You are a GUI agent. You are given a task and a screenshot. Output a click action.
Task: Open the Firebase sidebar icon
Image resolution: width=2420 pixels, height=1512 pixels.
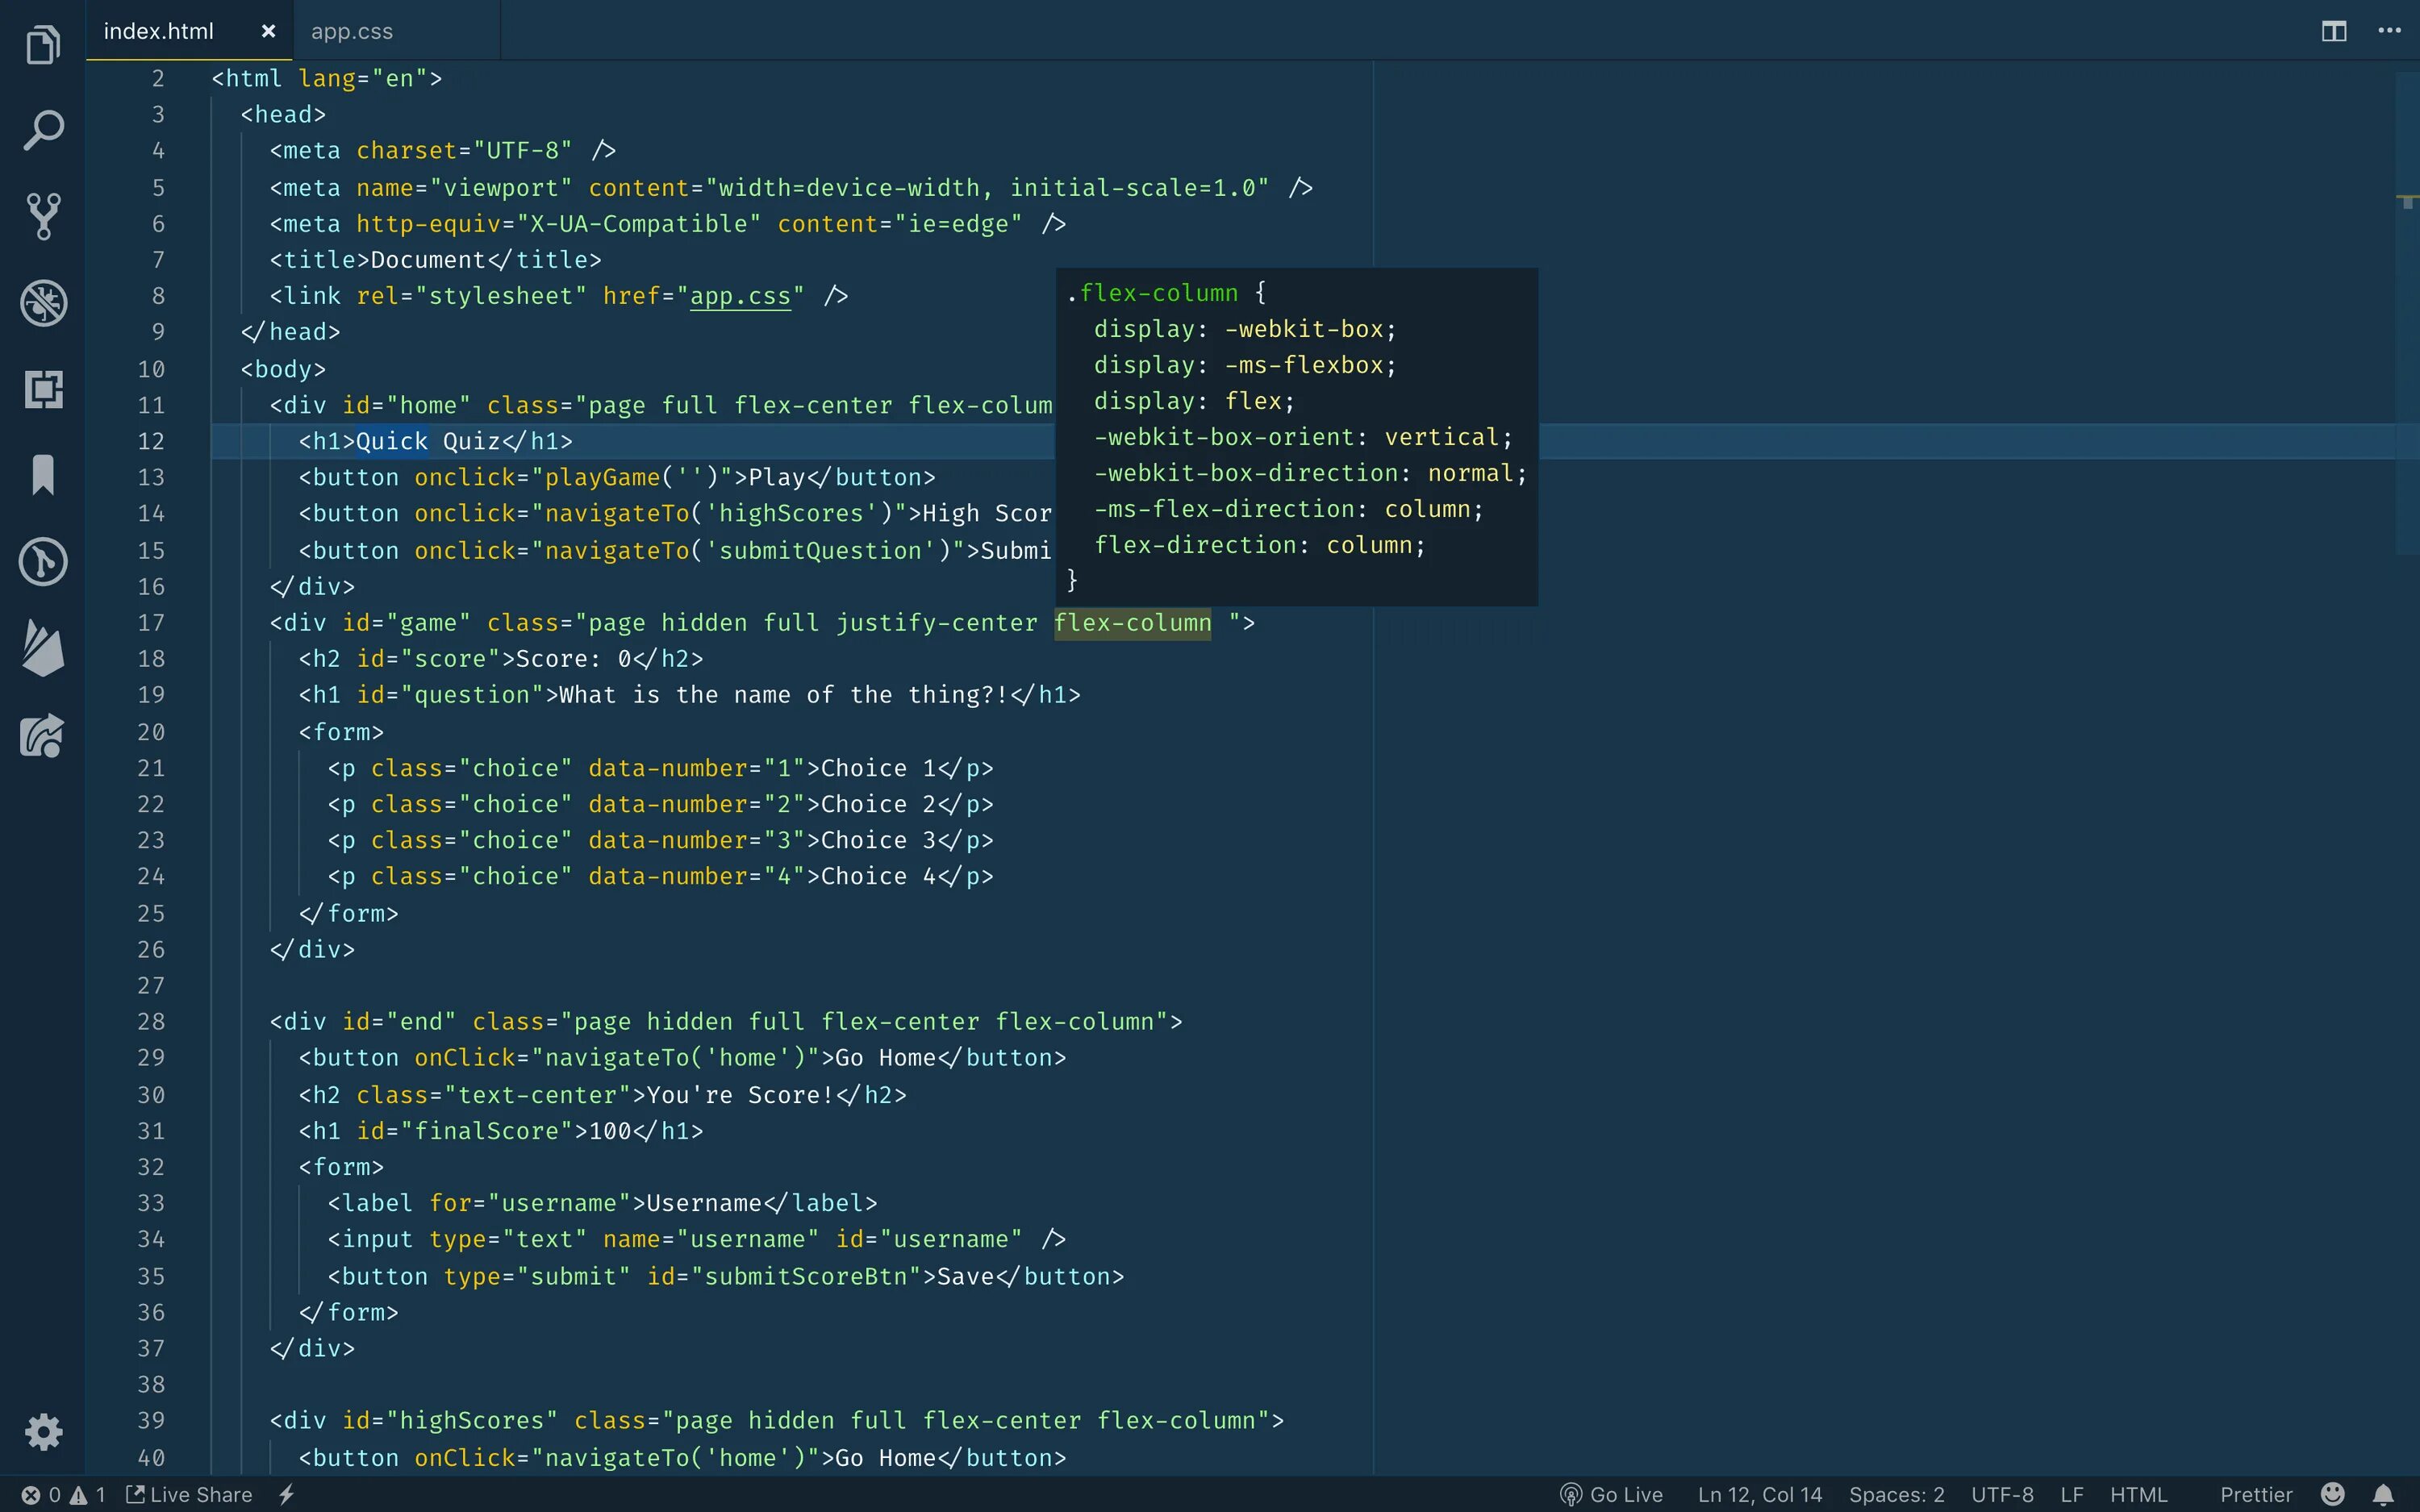click(x=42, y=648)
